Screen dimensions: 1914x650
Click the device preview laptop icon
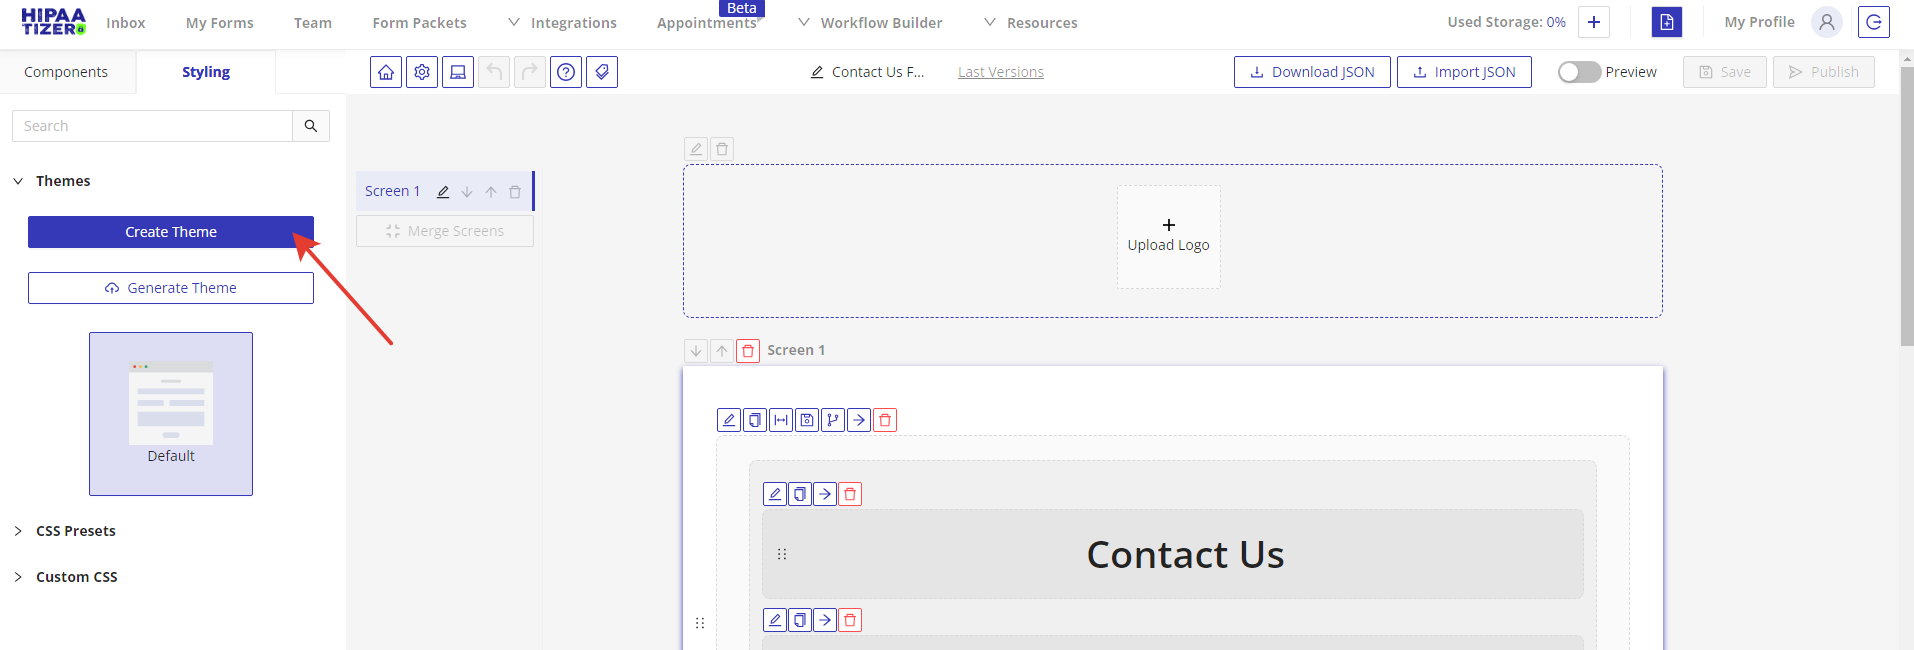click(x=458, y=72)
